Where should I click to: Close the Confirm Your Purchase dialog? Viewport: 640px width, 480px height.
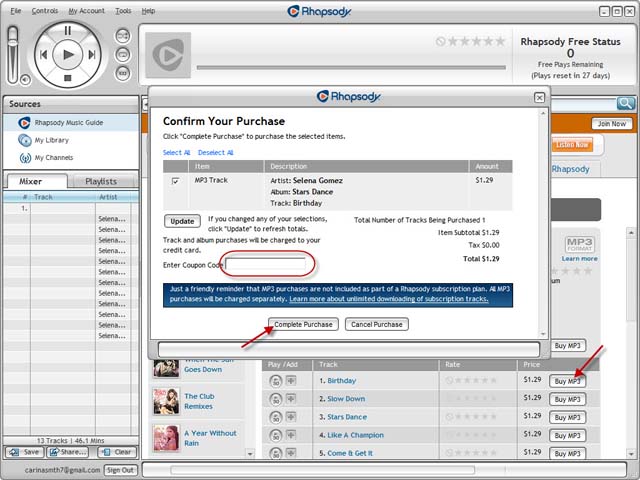coord(539,97)
